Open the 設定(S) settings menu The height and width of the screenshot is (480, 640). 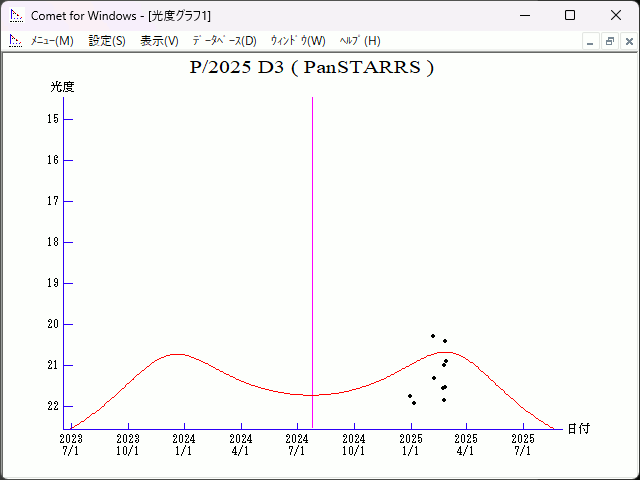tap(107, 41)
